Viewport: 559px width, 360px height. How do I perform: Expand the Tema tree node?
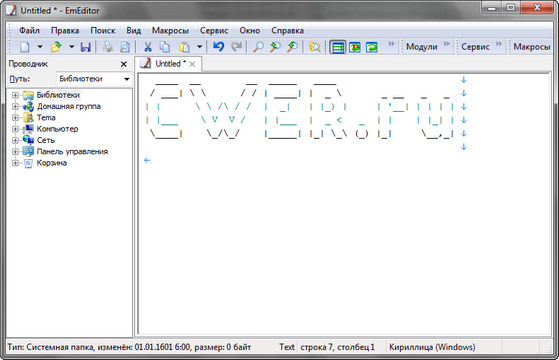pyautogui.click(x=15, y=118)
